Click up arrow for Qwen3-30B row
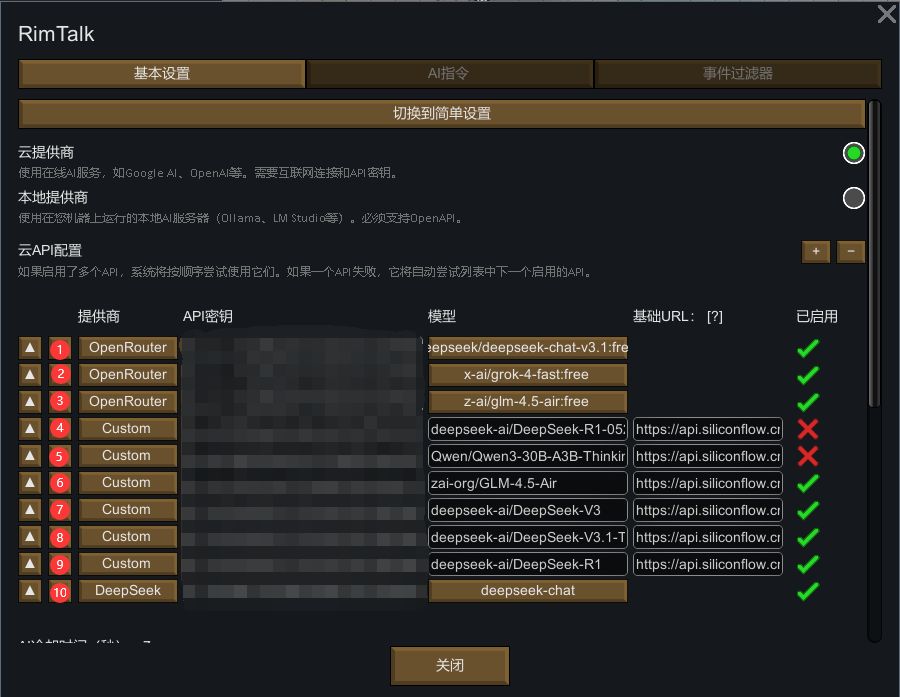Viewport: 900px width, 697px height. 30,456
